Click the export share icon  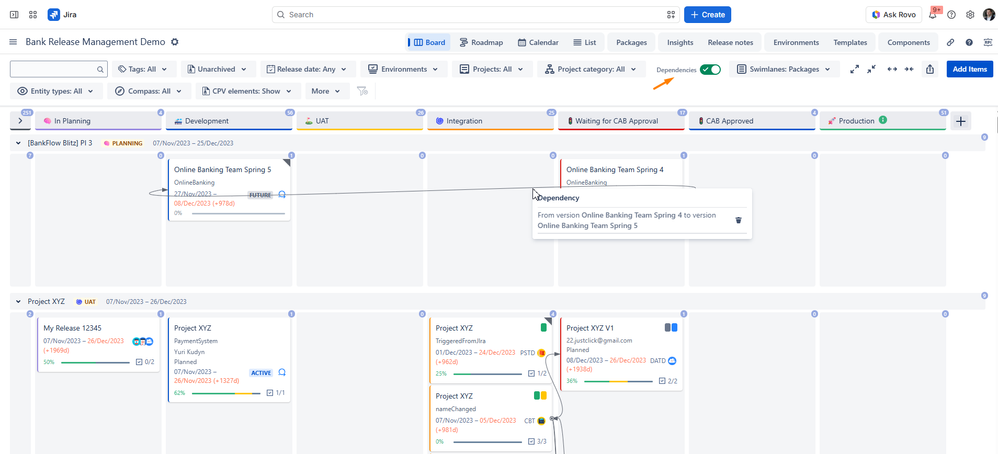tap(930, 69)
